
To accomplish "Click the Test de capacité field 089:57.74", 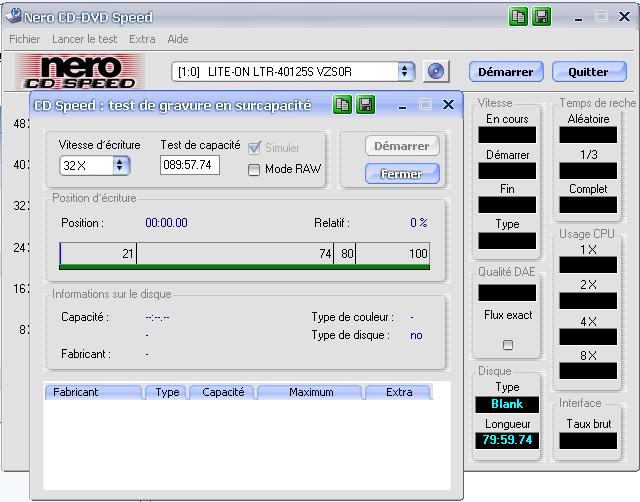I will pyautogui.click(x=190, y=165).
